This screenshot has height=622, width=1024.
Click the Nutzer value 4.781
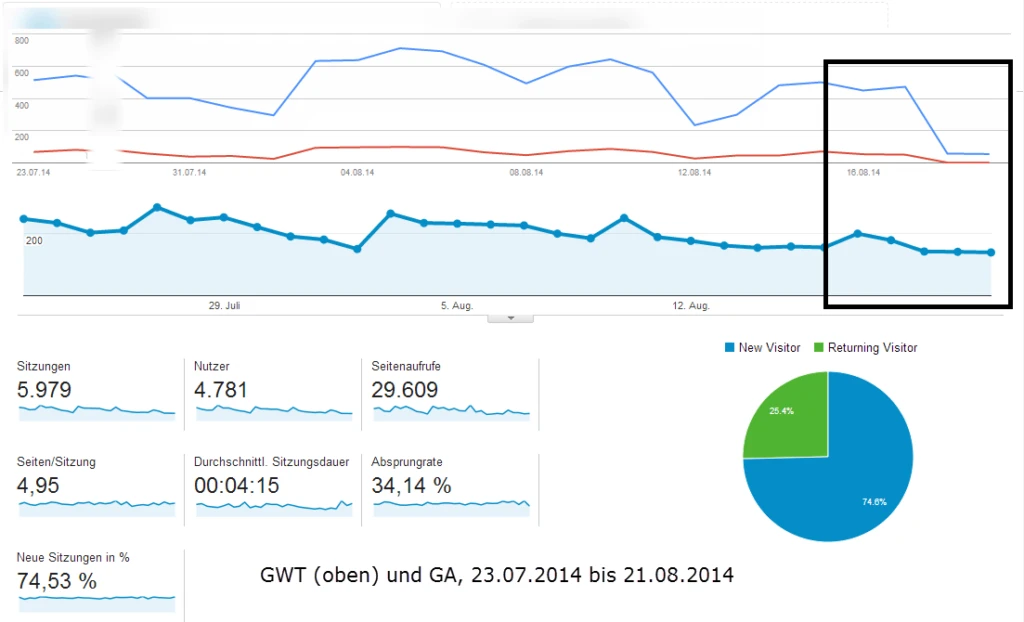[x=221, y=390]
